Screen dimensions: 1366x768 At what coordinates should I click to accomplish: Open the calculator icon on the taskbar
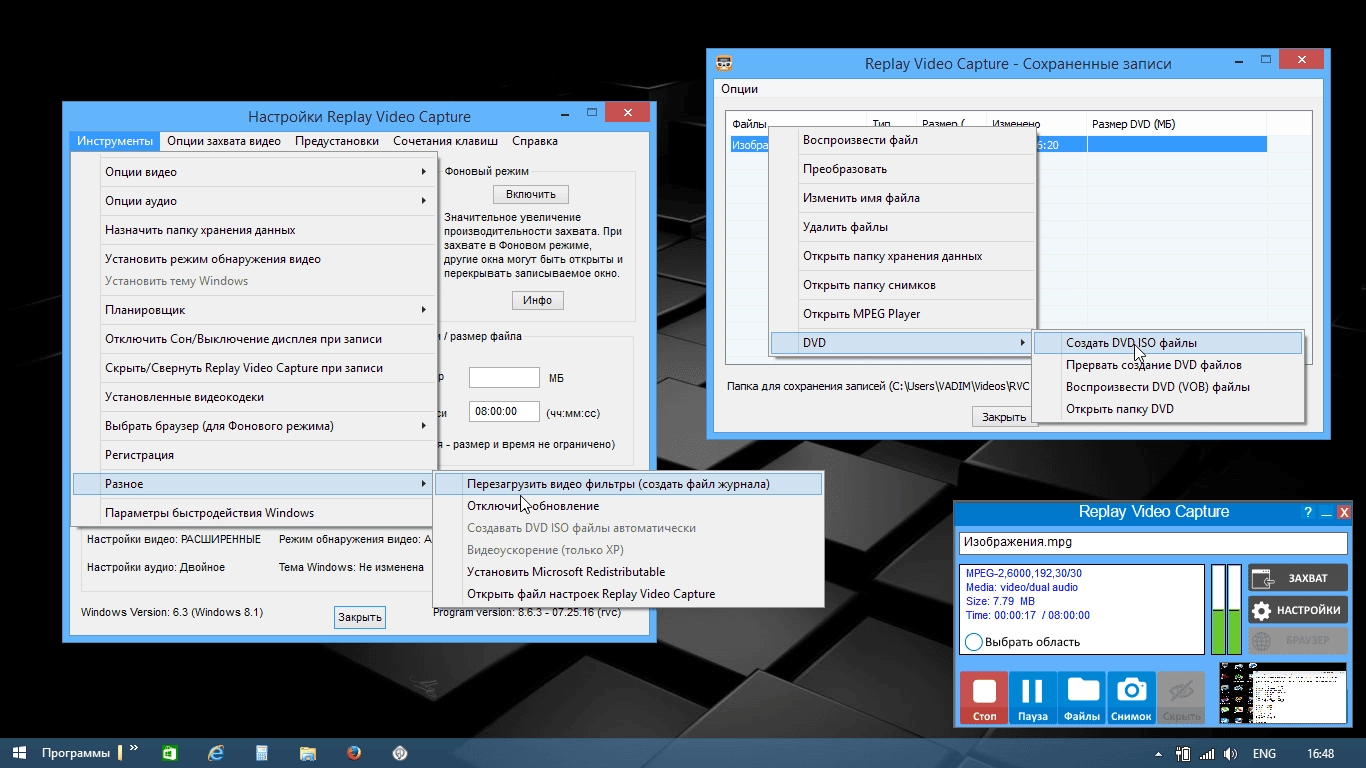tap(262, 753)
